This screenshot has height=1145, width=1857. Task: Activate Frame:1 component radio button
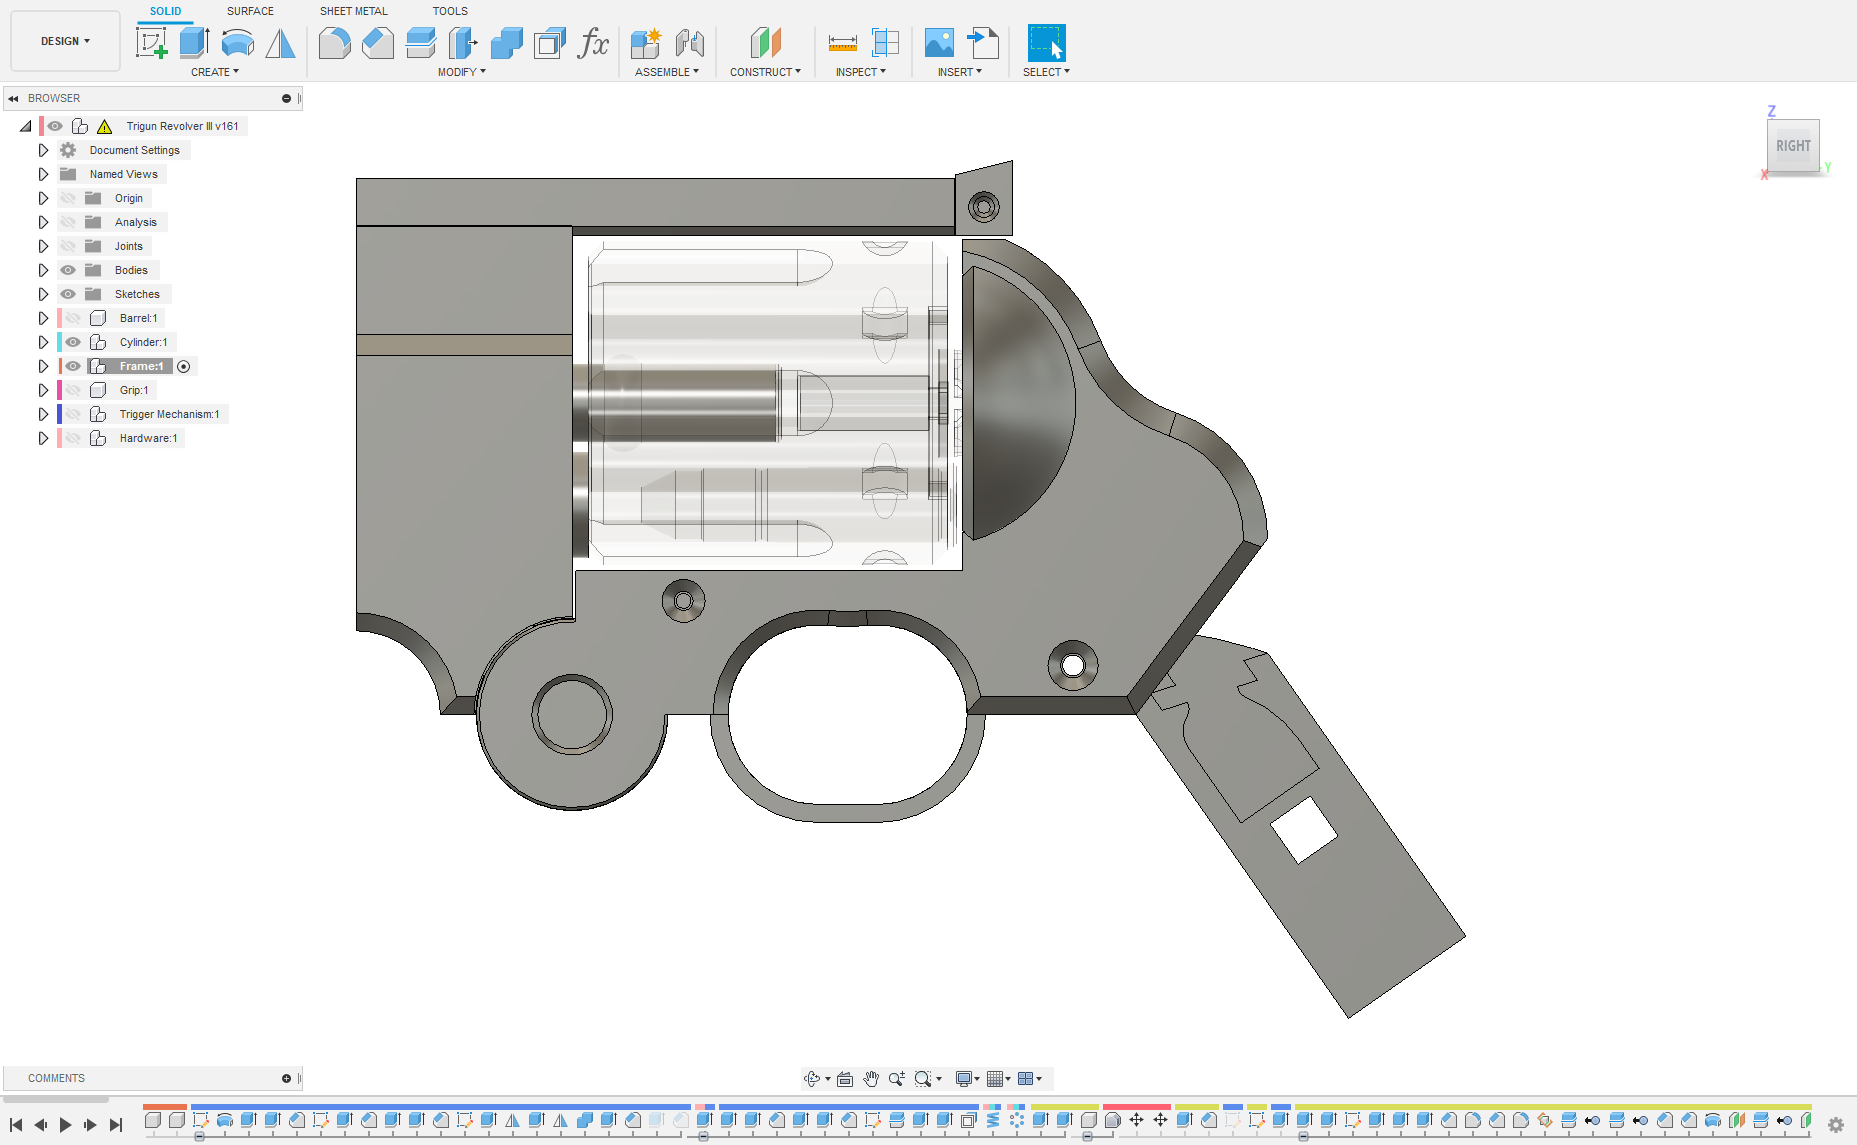click(184, 366)
